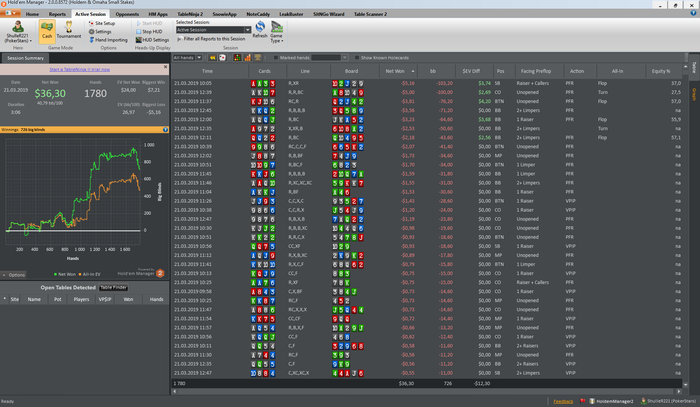Toggle All-In EV legend in graph
The image size is (700, 407).
coord(90,274)
